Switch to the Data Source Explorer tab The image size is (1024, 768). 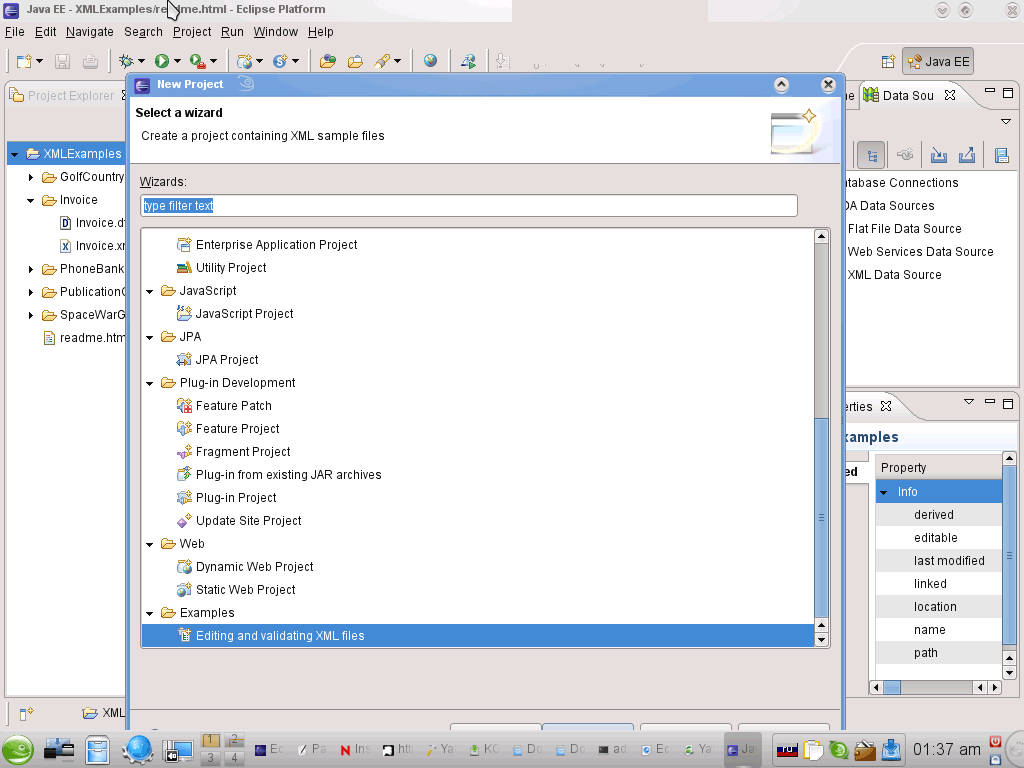pos(908,95)
